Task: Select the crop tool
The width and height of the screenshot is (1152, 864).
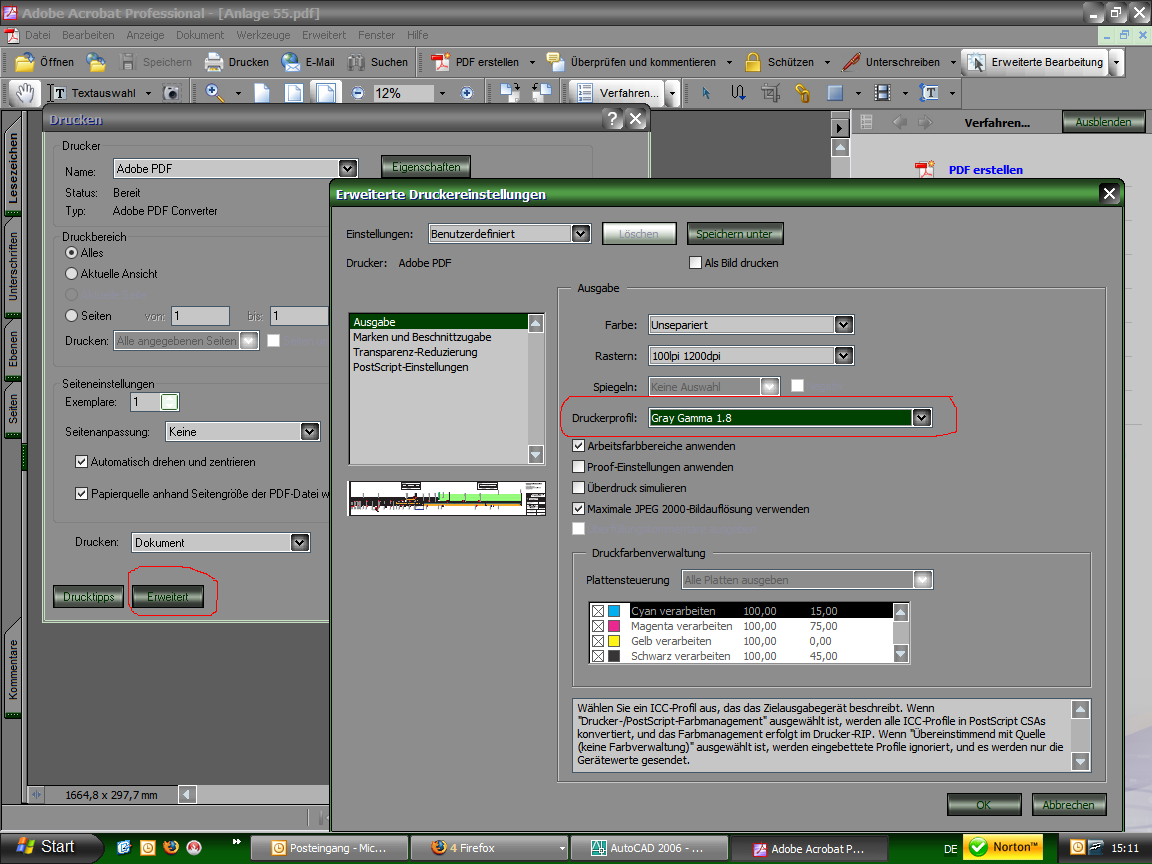Action: pos(771,93)
